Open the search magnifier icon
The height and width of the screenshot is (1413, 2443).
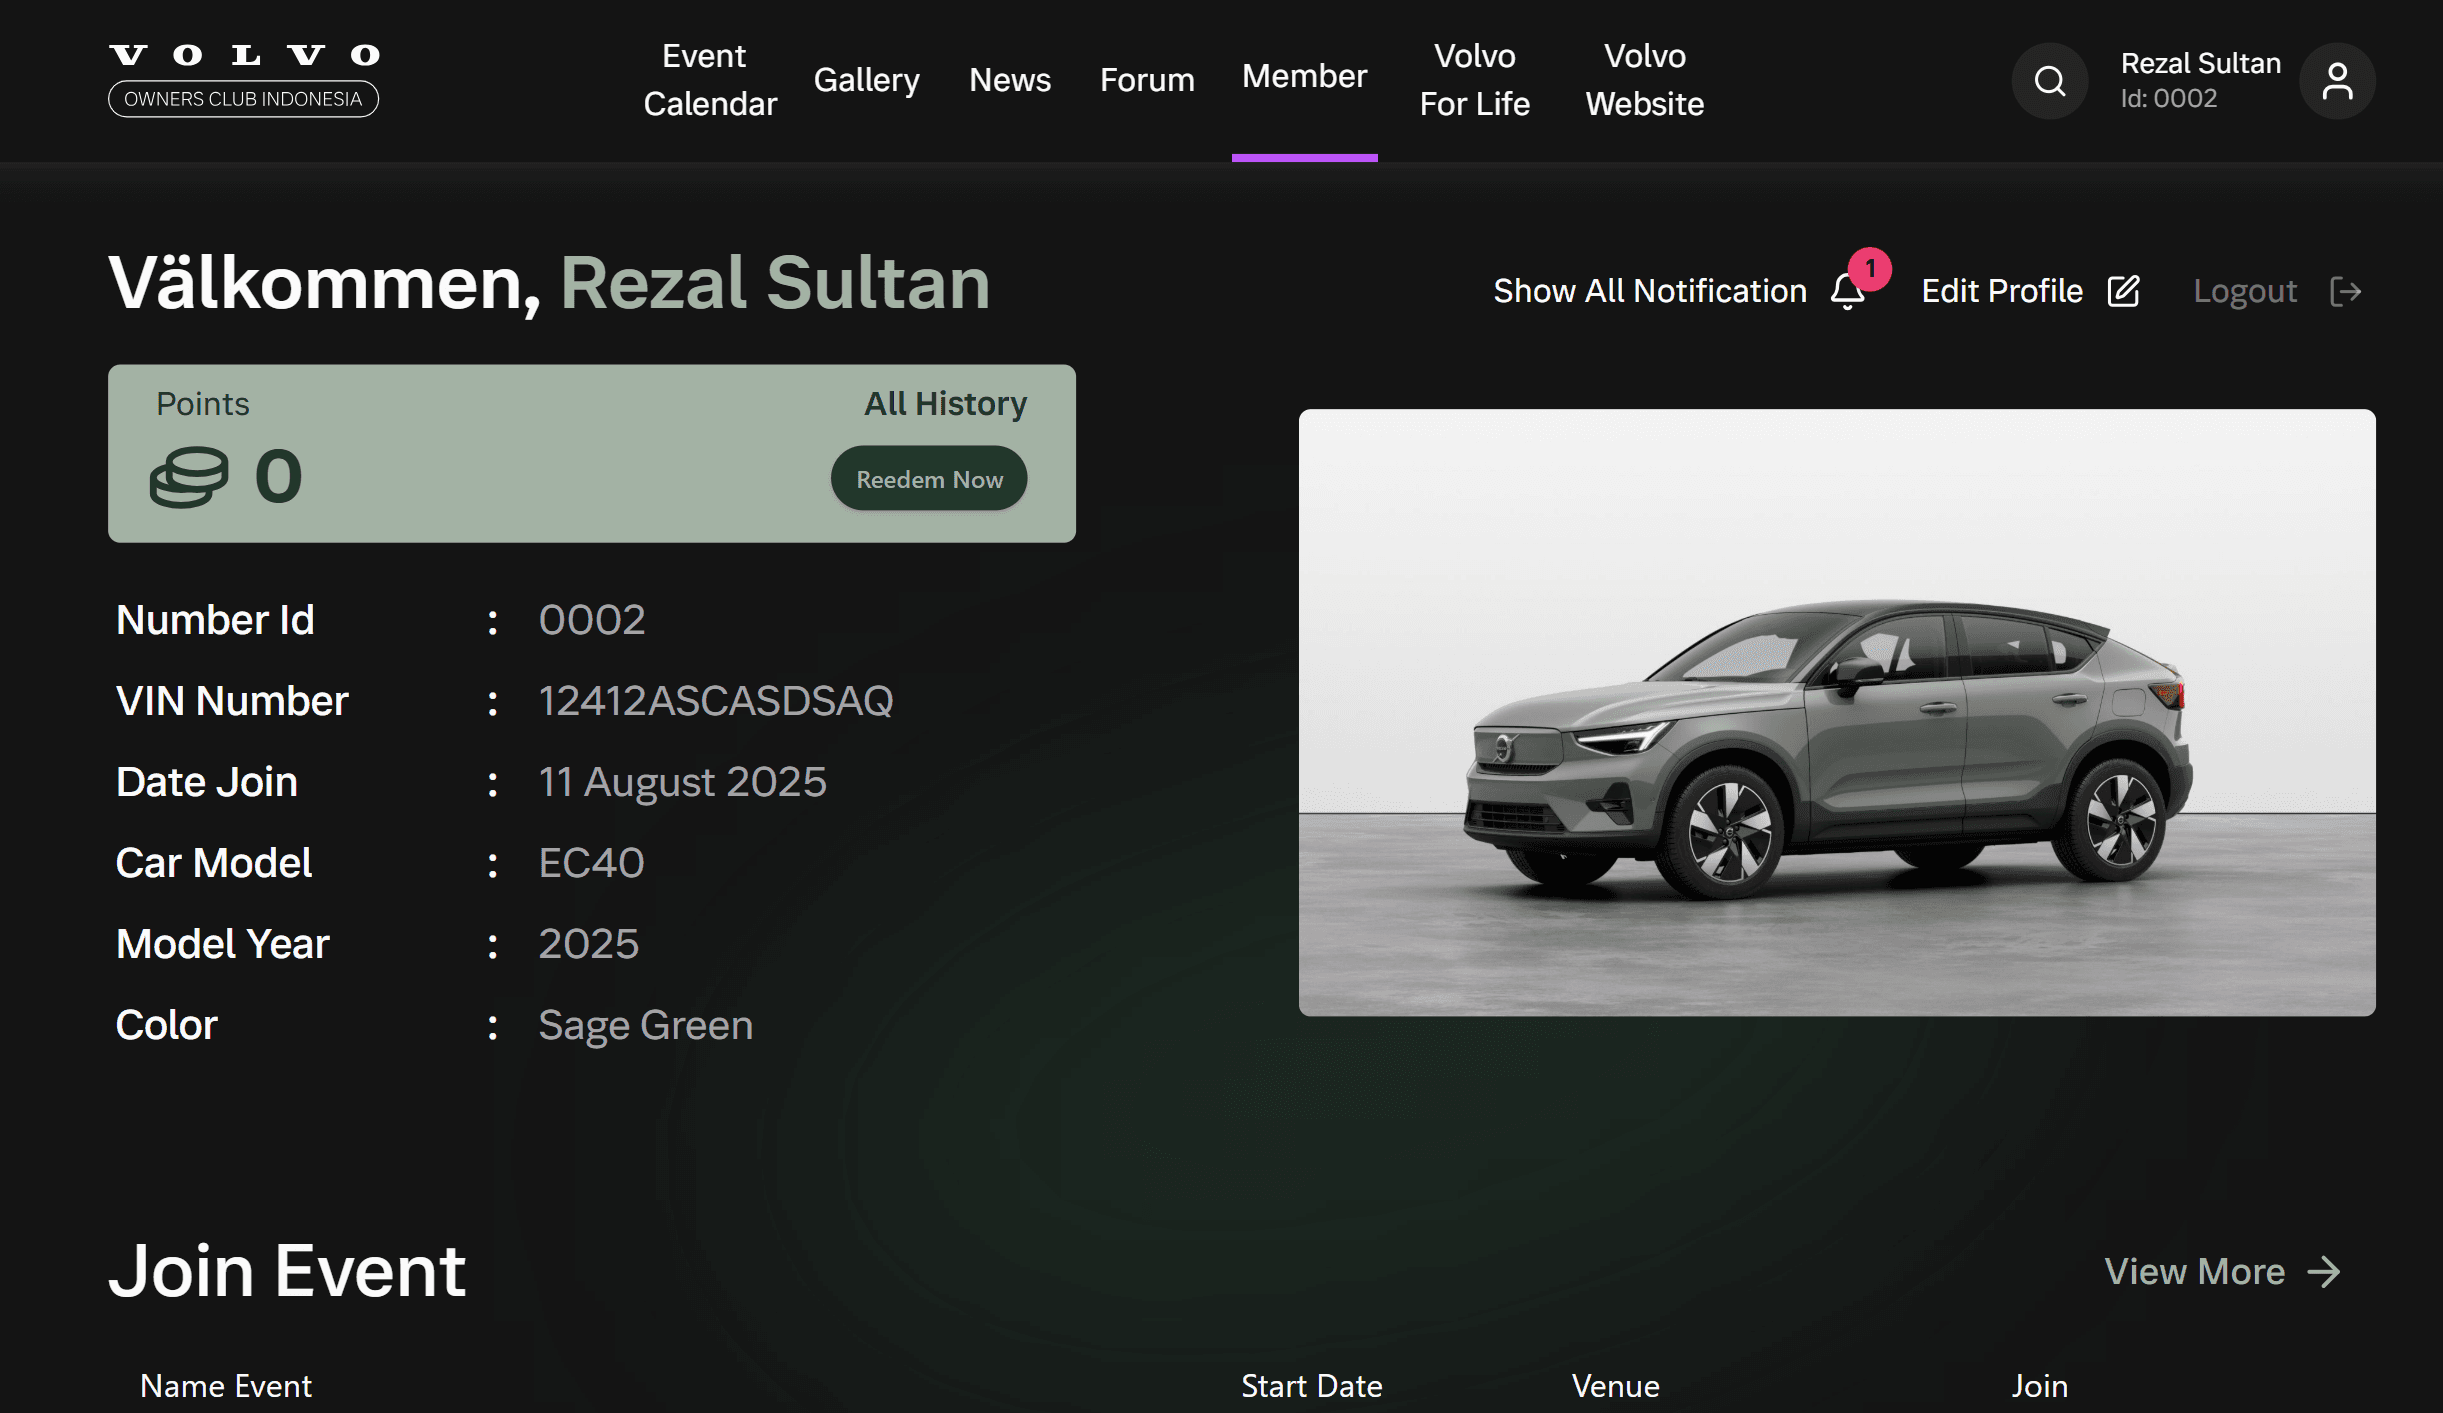pyautogui.click(x=2049, y=81)
